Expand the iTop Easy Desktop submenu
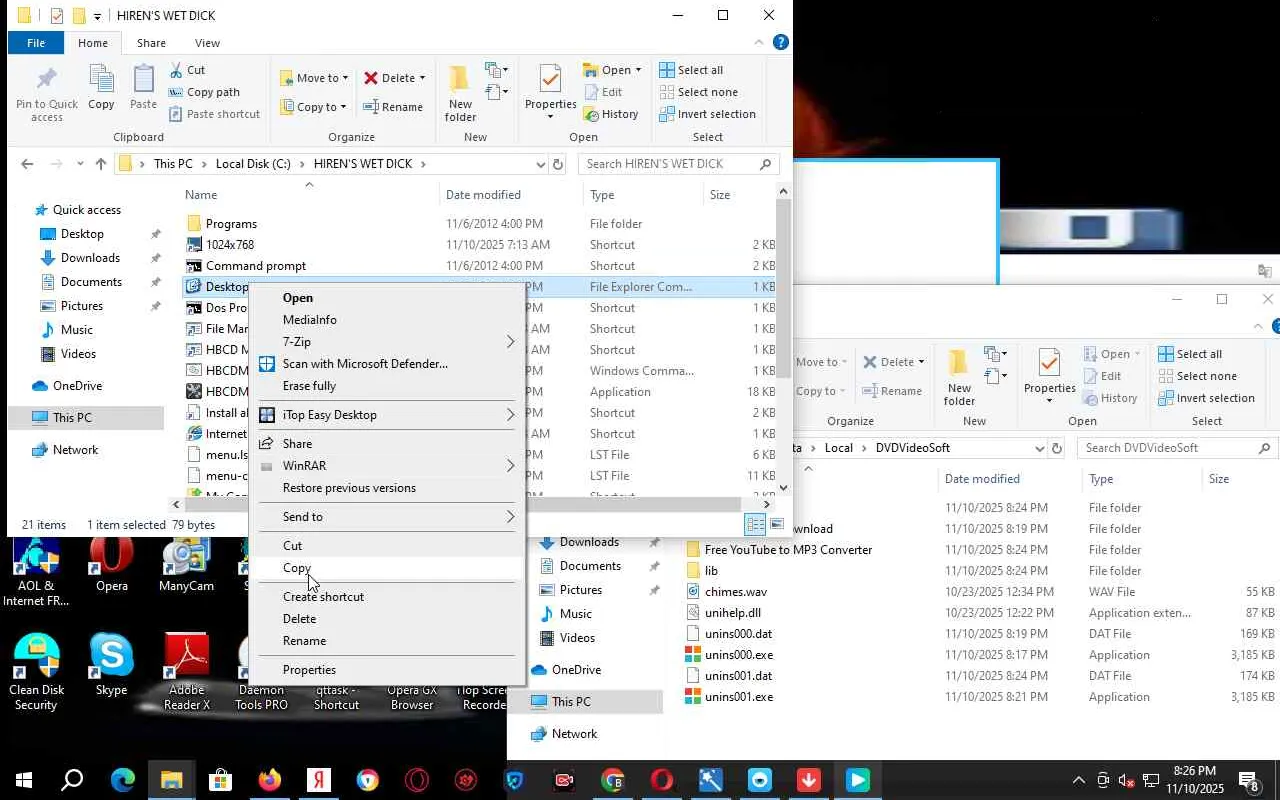 click(510, 415)
